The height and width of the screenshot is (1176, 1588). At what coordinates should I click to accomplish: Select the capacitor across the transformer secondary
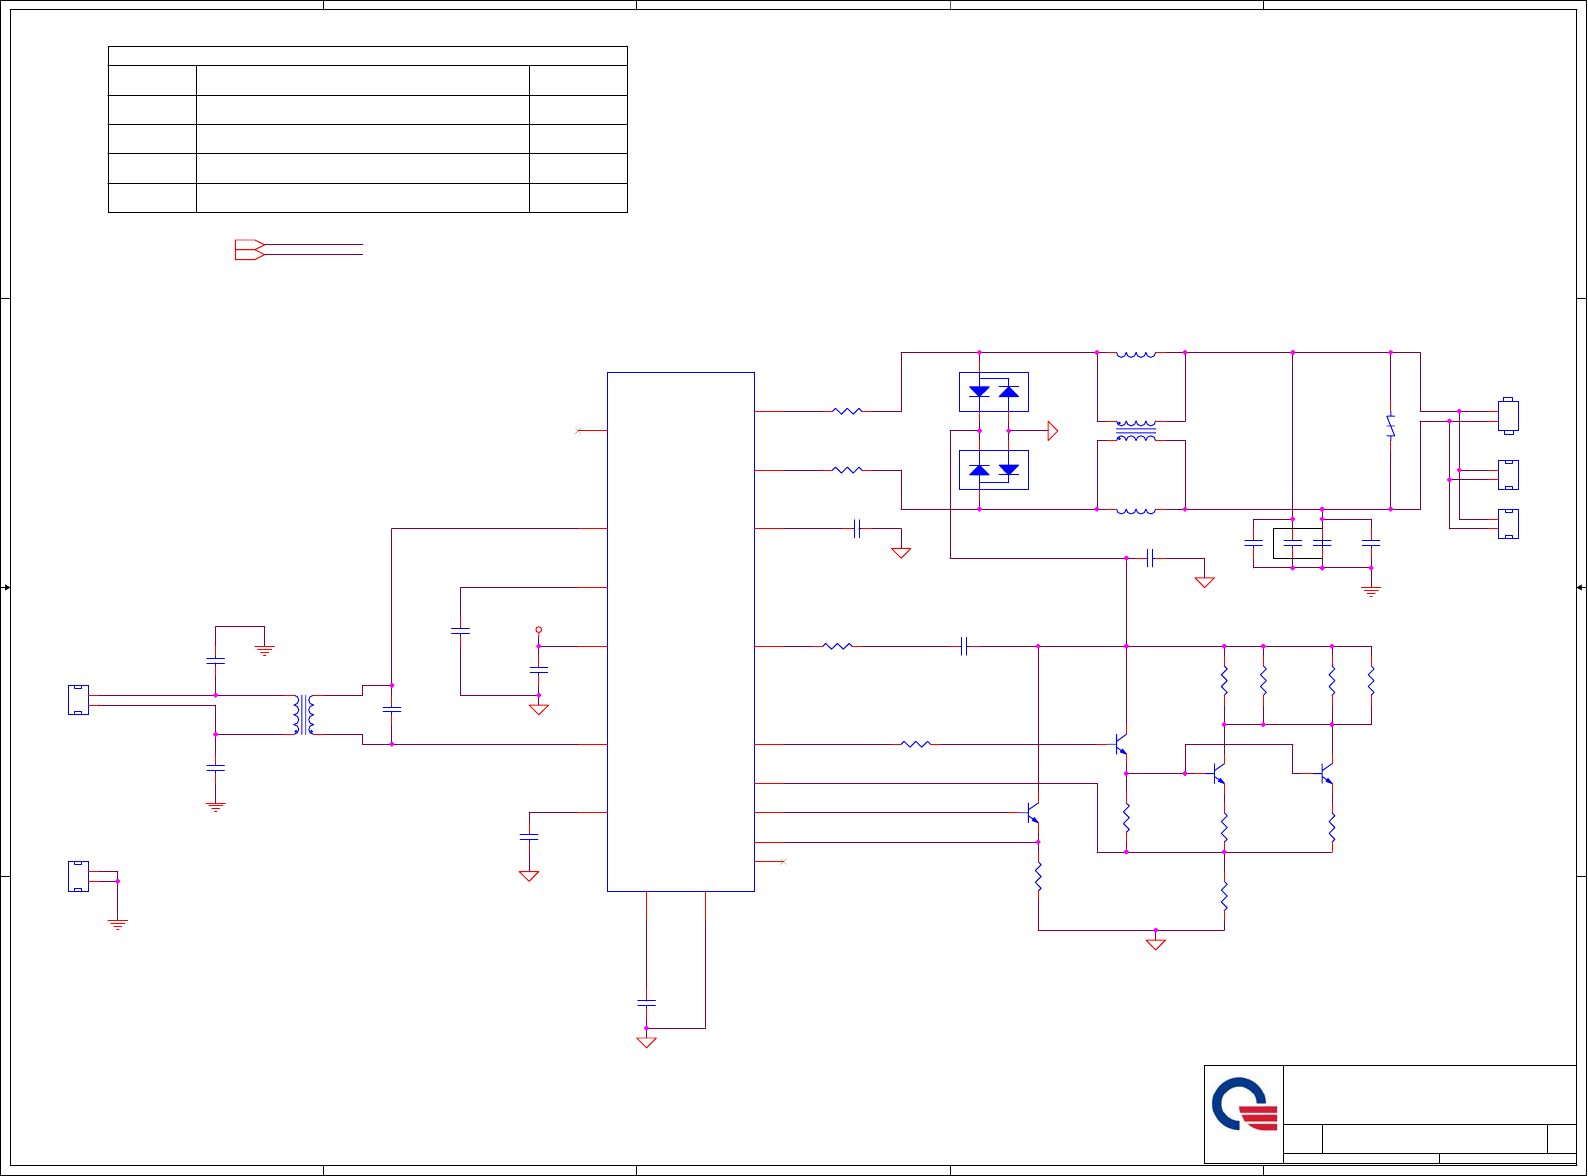tap(392, 710)
